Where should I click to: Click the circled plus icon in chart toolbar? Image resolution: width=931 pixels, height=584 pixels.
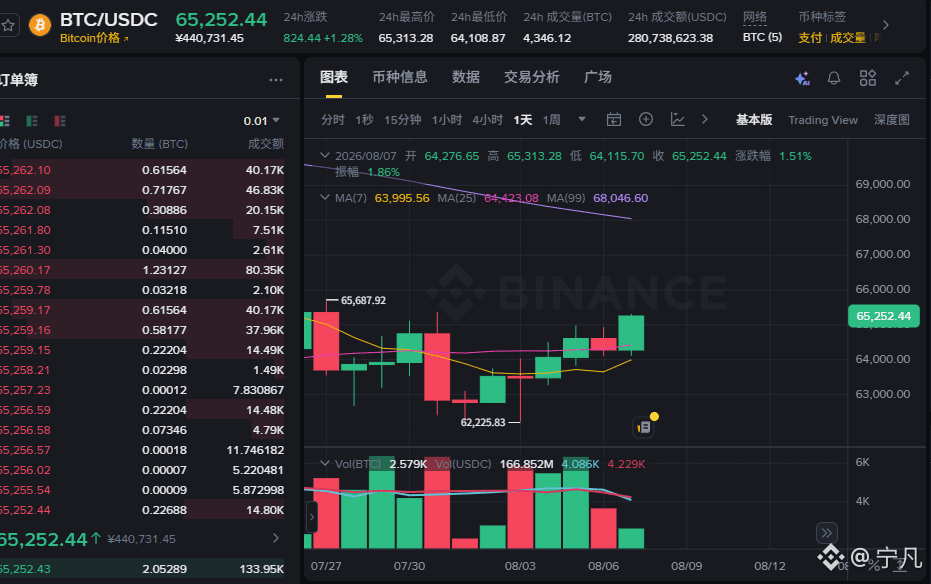pos(646,120)
